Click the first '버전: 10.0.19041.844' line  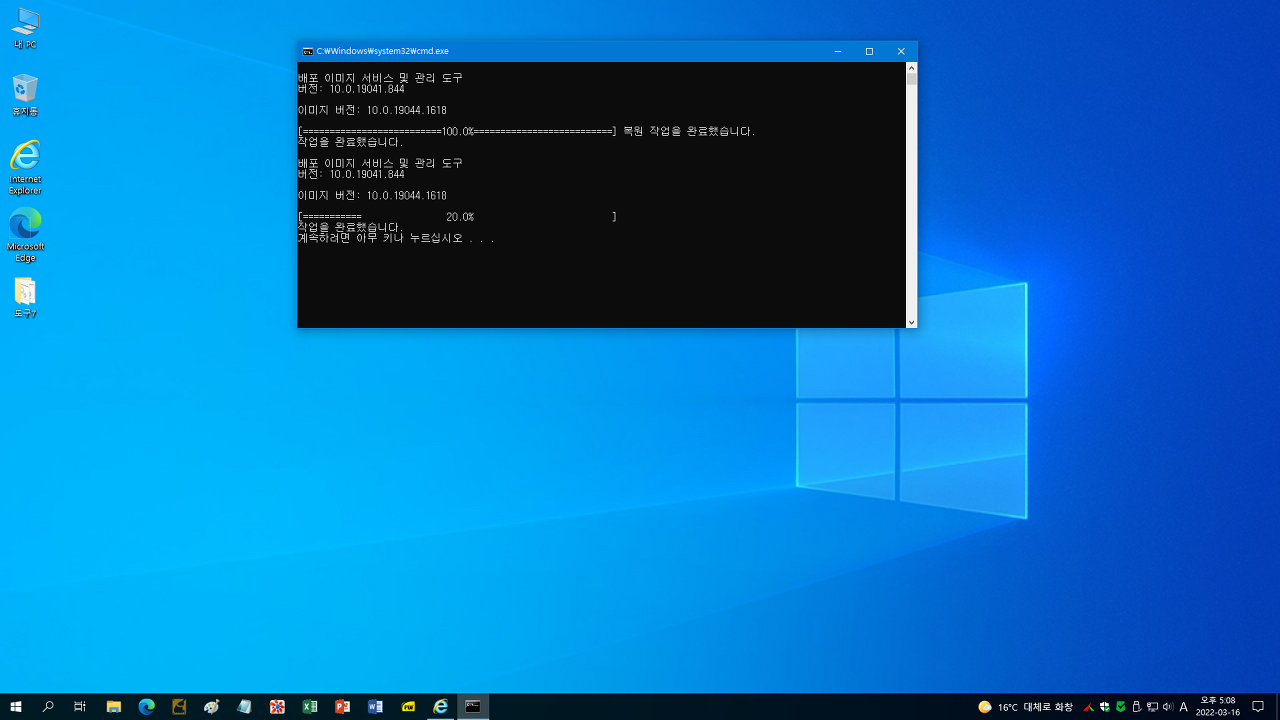(x=351, y=89)
